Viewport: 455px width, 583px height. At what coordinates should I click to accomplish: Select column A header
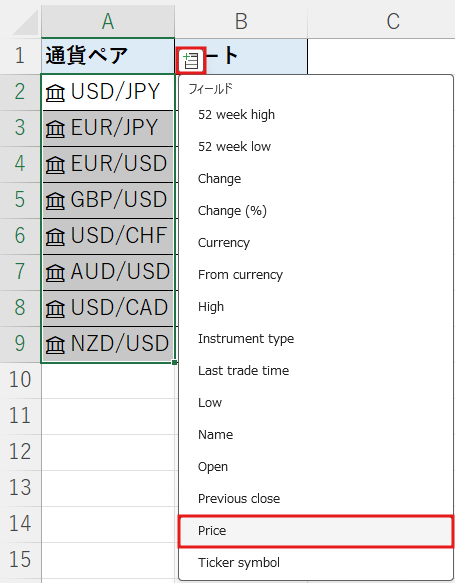click(108, 21)
